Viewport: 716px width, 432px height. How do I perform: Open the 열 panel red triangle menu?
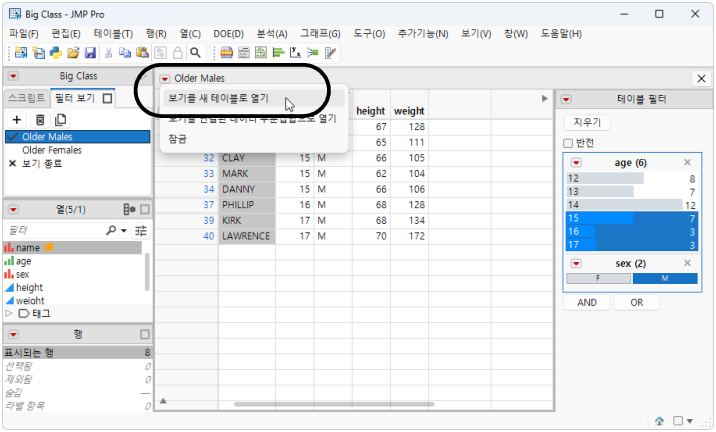[x=13, y=210]
